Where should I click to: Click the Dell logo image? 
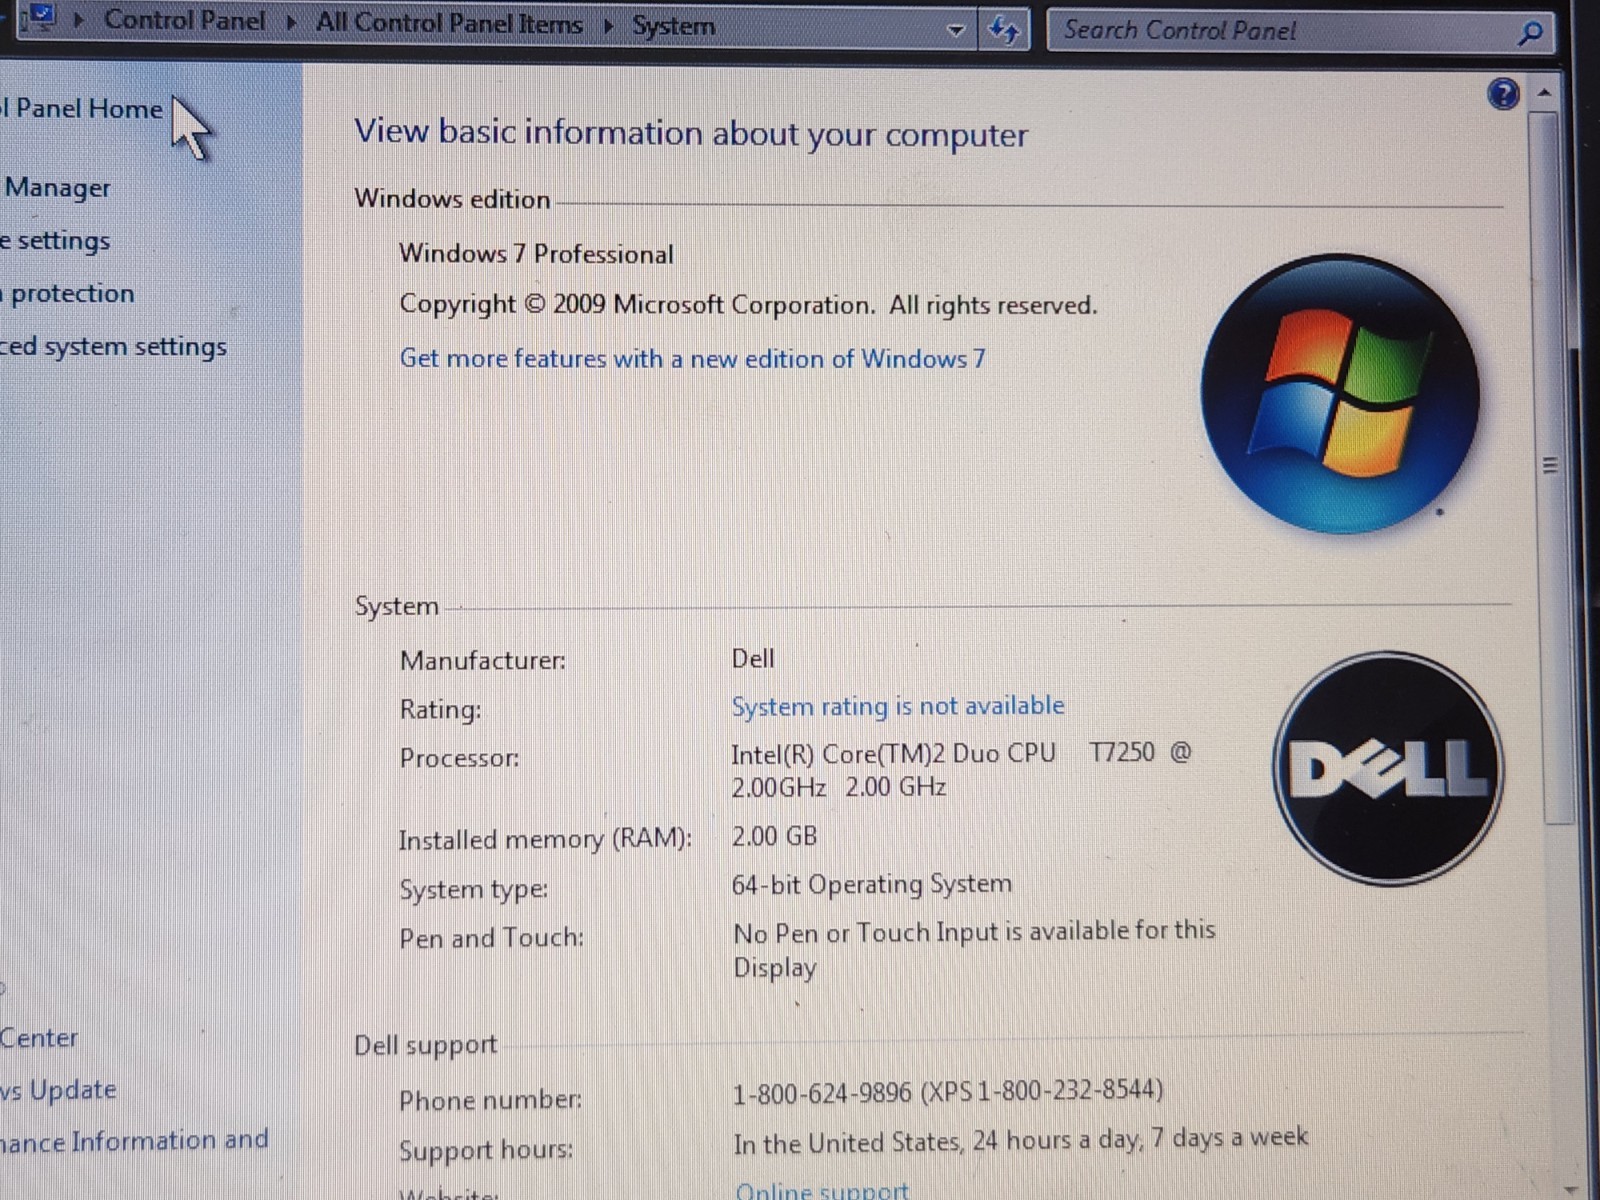click(x=1388, y=768)
